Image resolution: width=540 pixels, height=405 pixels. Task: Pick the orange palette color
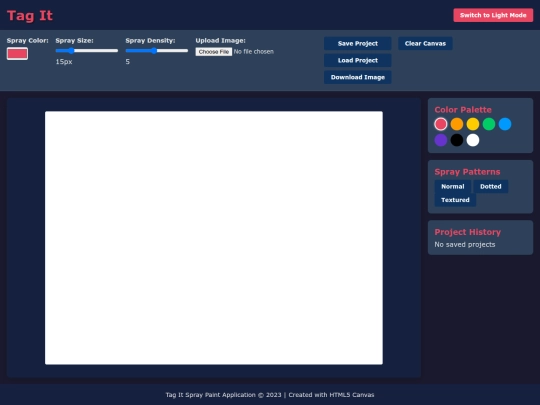pos(457,124)
